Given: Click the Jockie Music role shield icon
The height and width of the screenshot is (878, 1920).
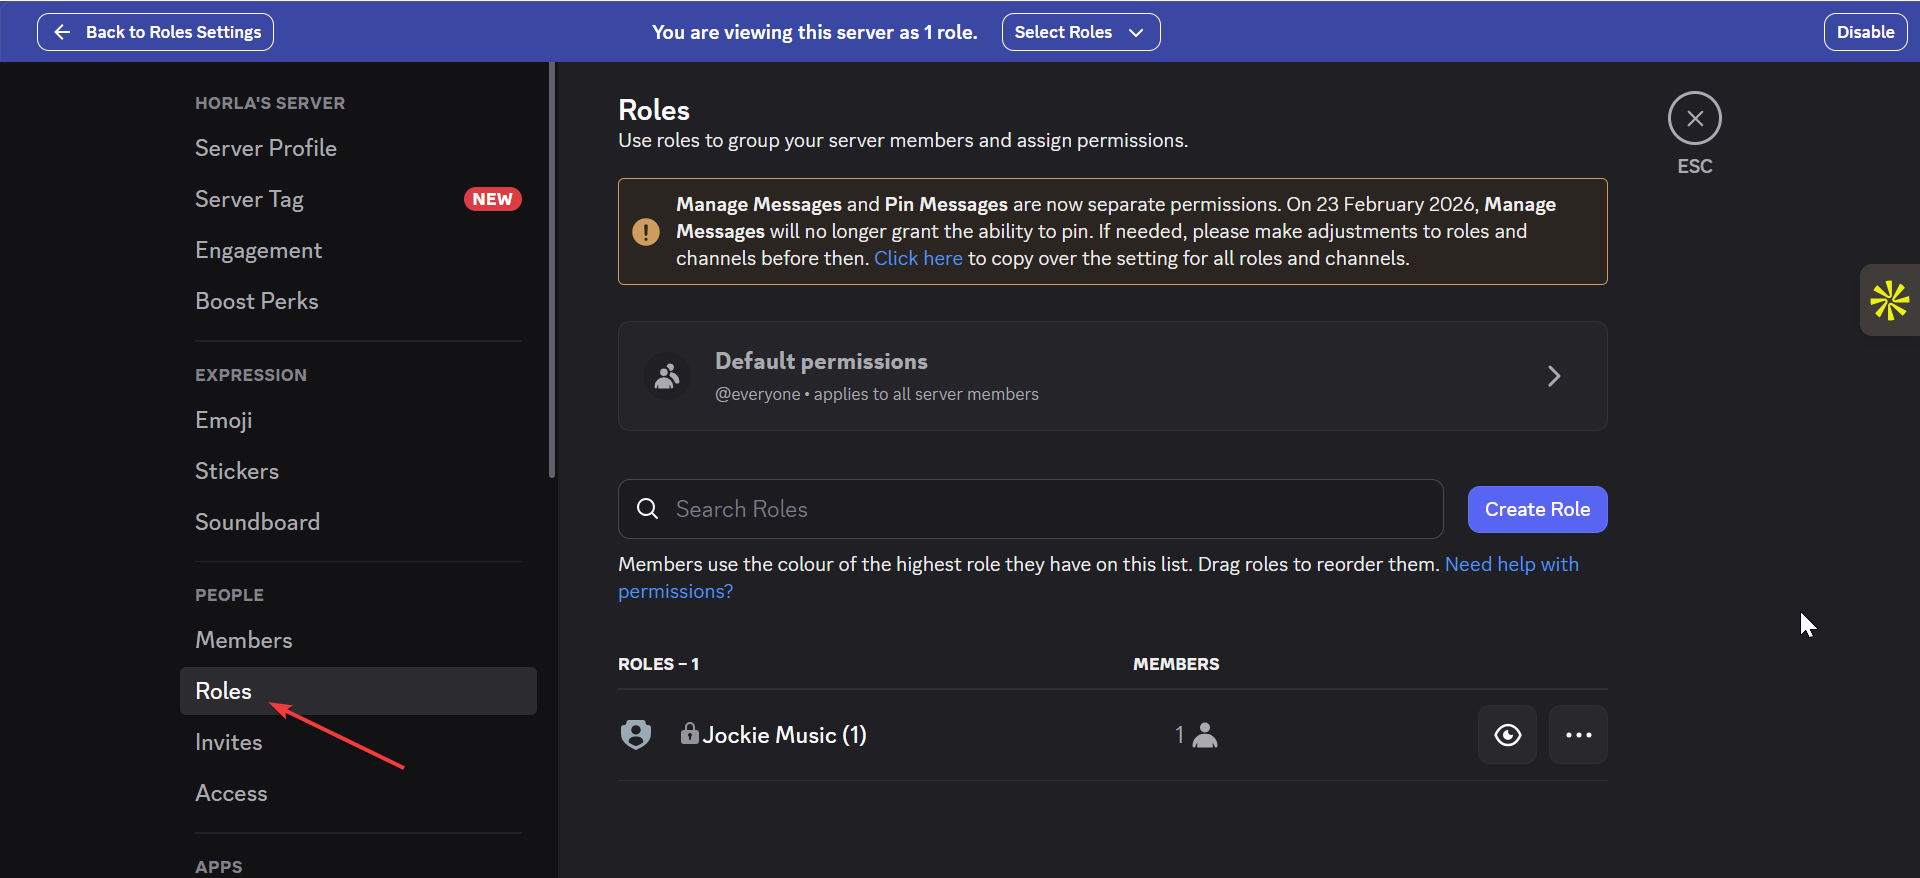Looking at the screenshot, I should point(636,735).
